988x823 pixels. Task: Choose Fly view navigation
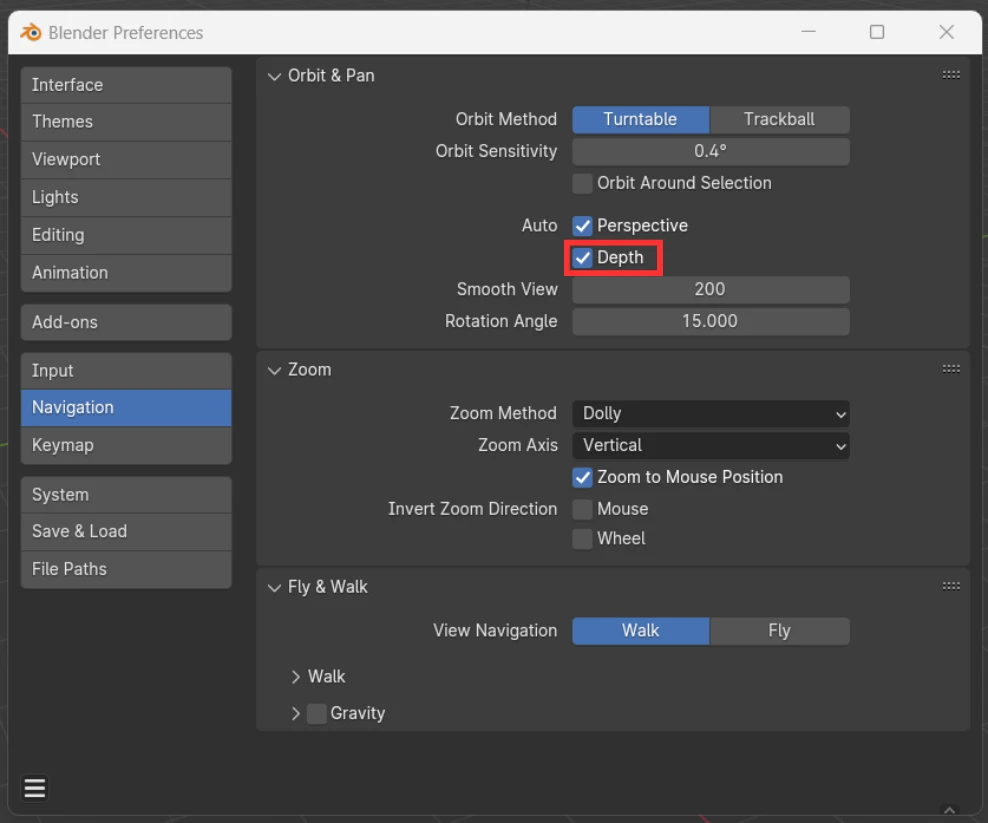[779, 631]
